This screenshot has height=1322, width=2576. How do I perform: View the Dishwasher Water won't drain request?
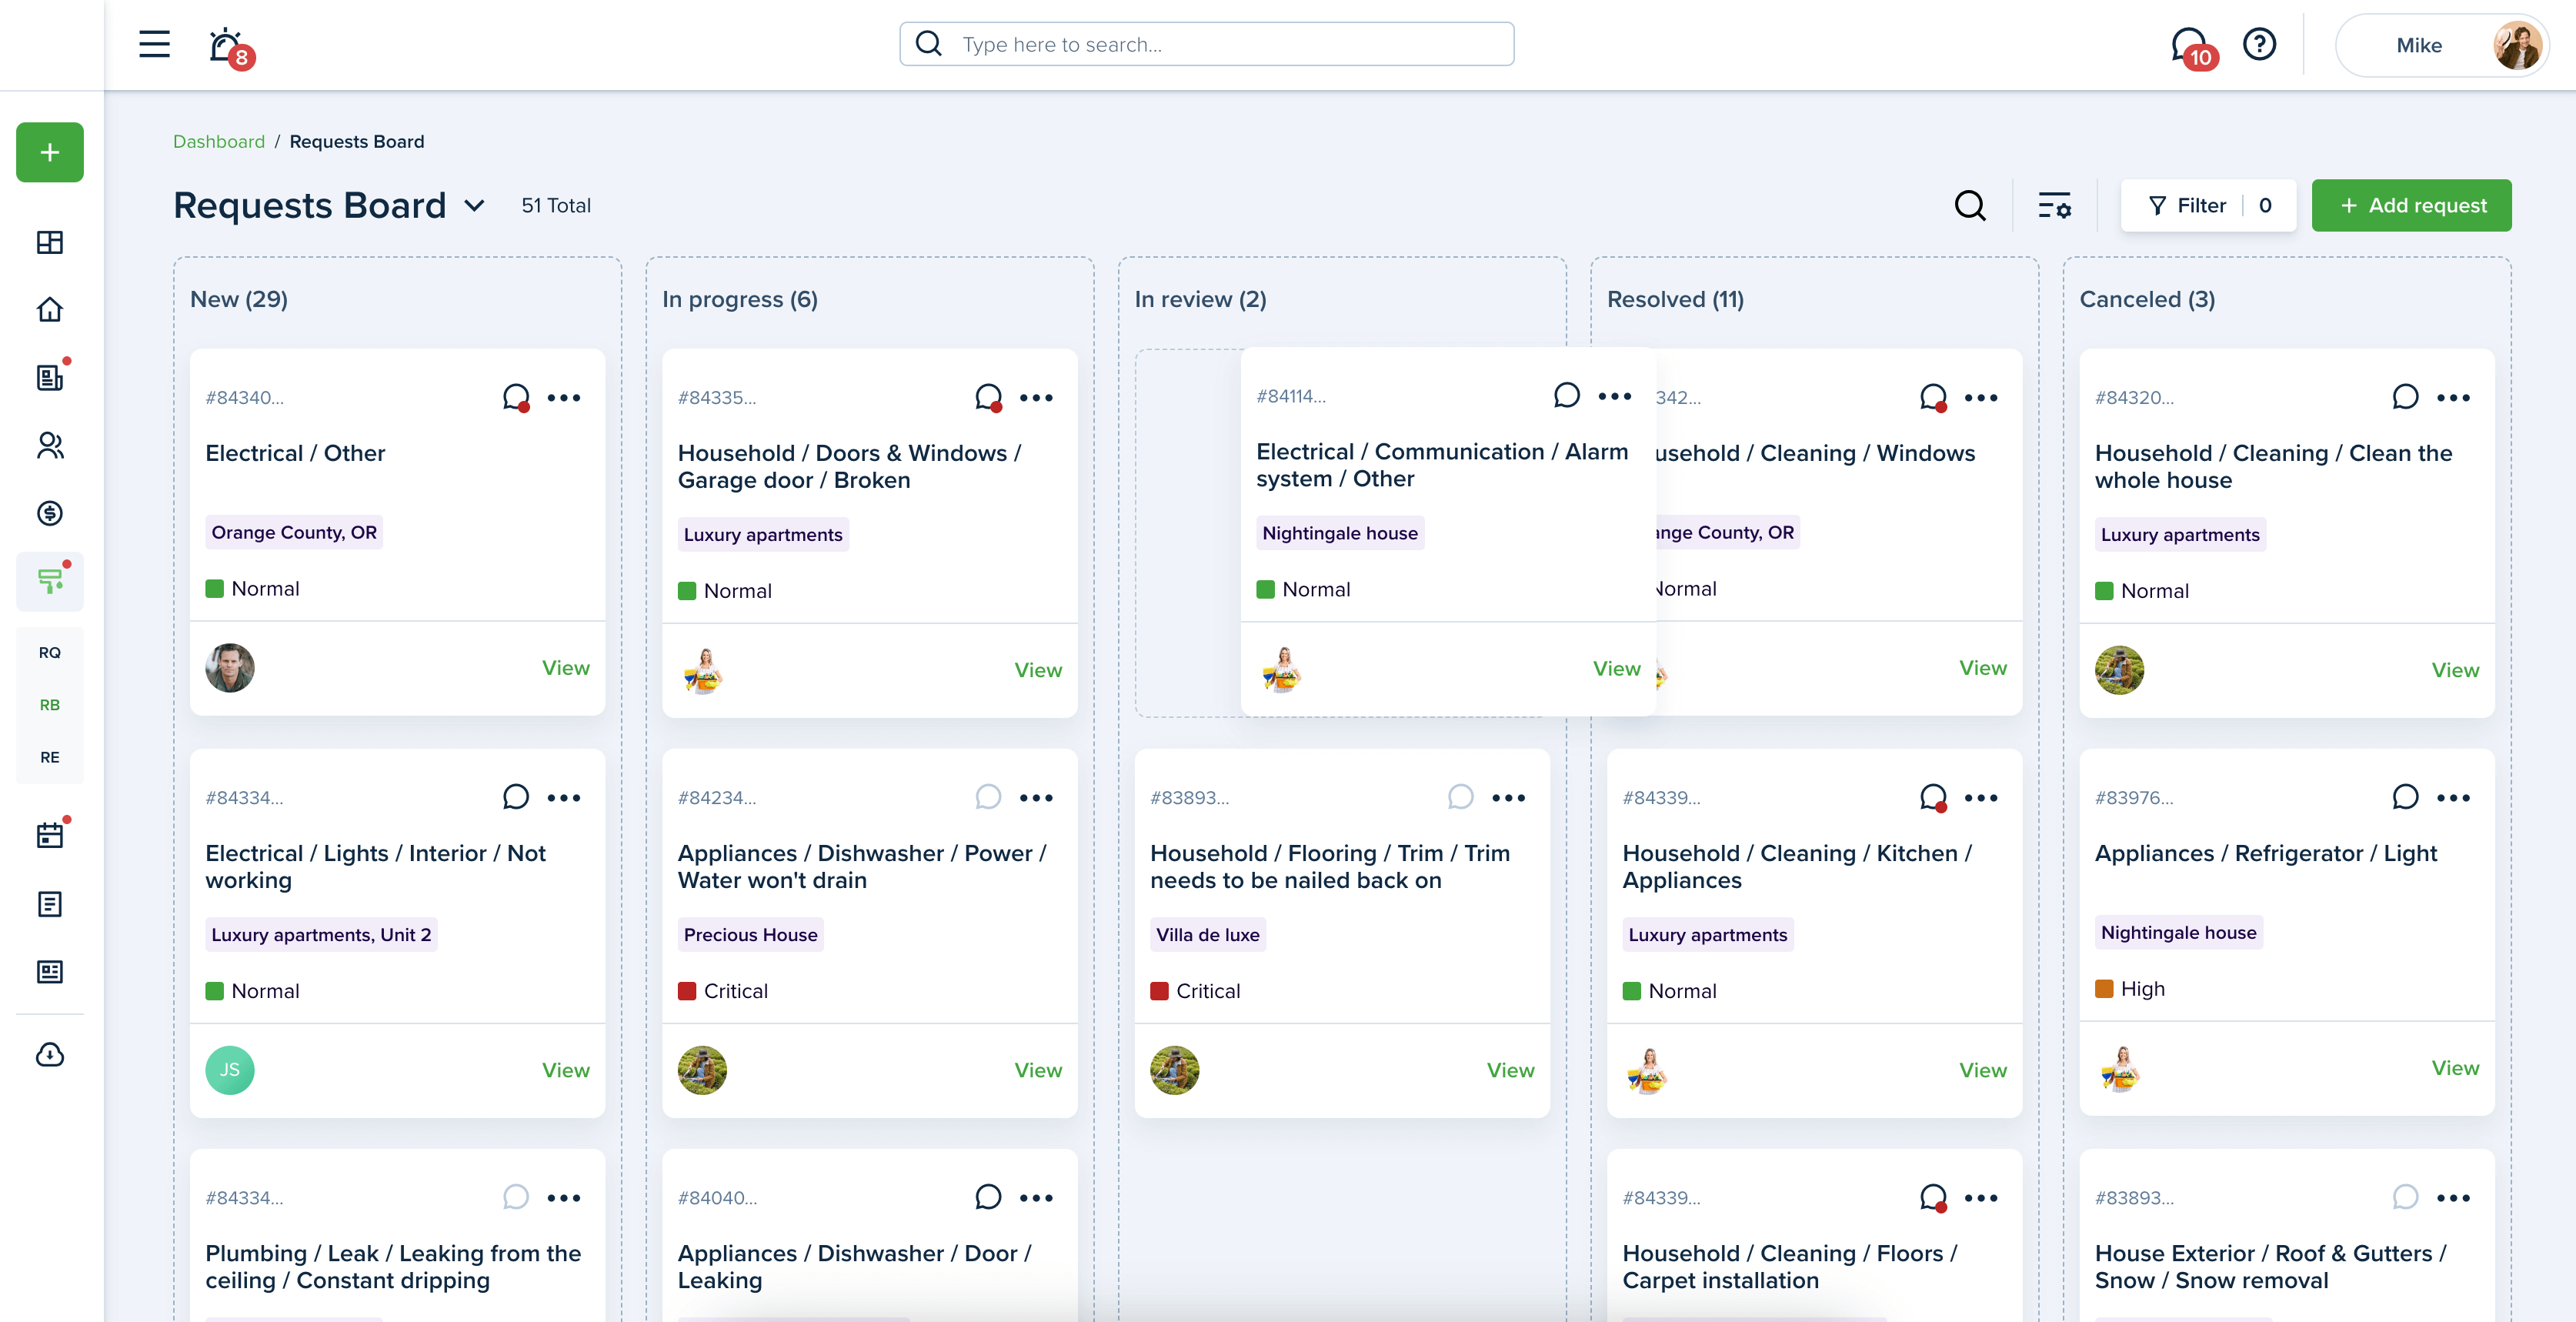[1038, 1070]
